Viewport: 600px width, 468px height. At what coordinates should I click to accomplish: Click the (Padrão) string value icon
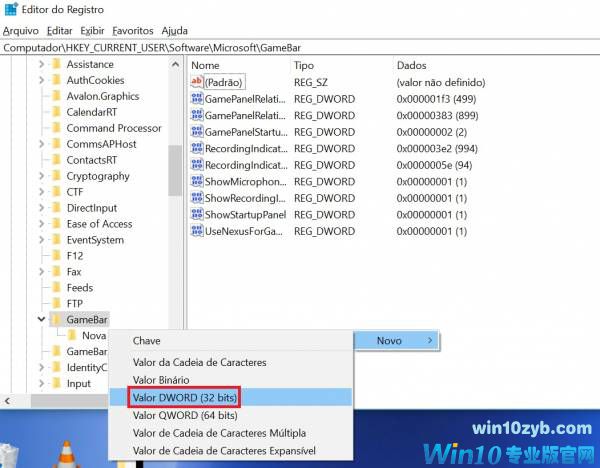197,82
